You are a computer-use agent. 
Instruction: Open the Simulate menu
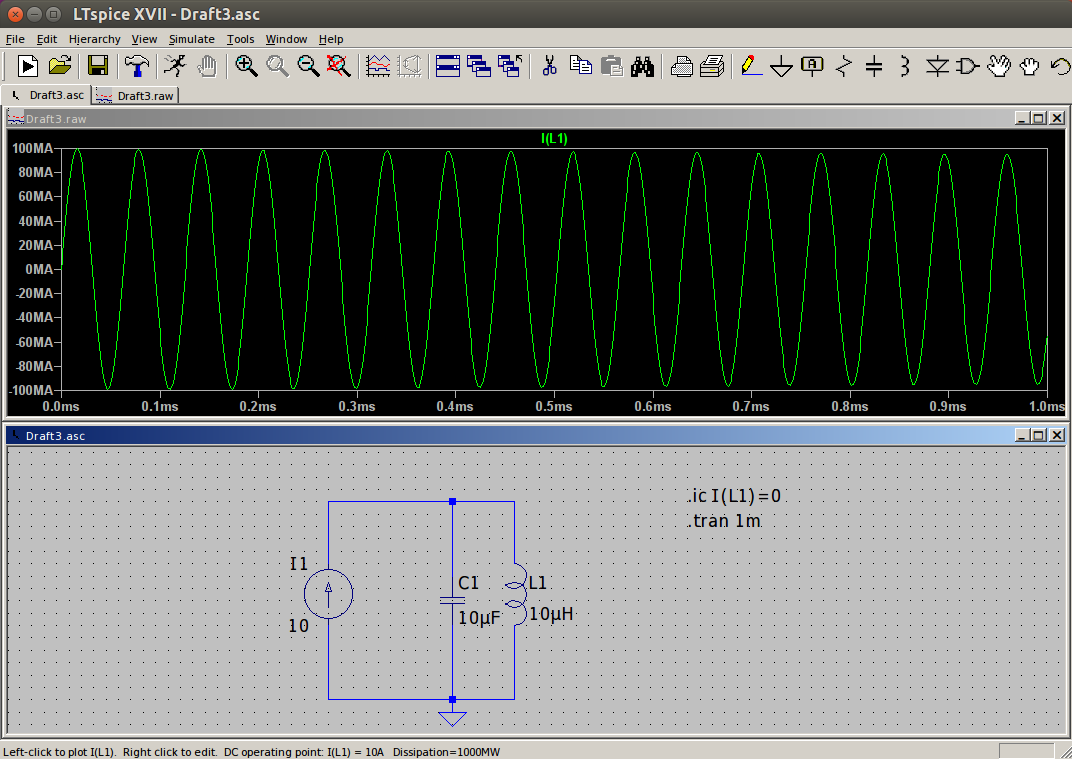191,39
